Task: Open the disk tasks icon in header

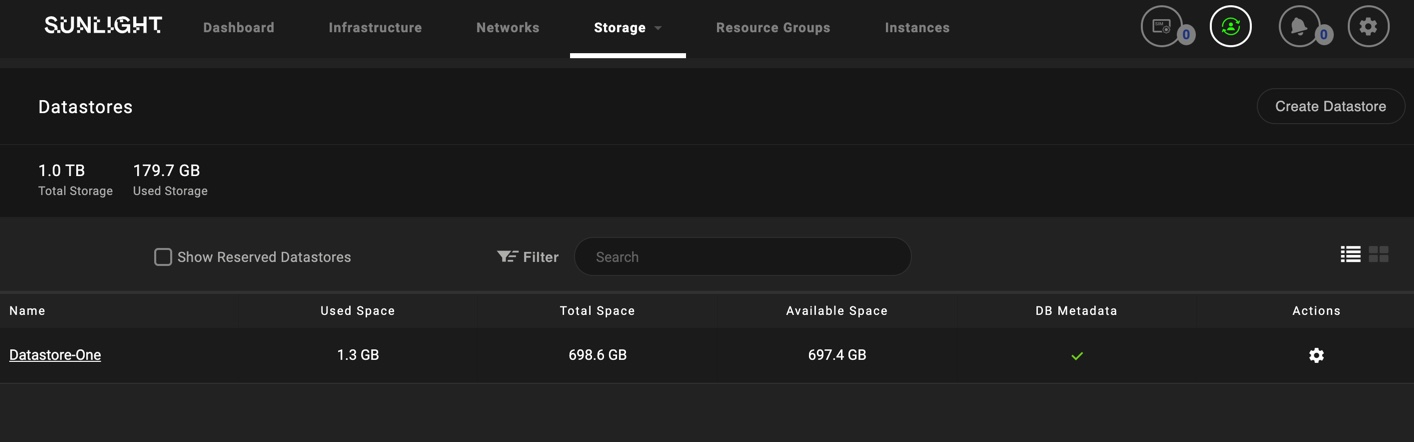Action: [1162, 27]
